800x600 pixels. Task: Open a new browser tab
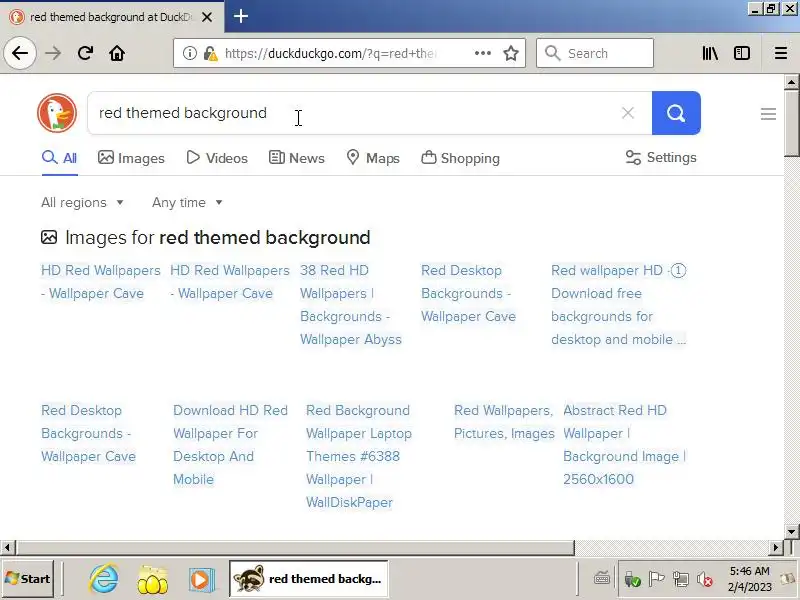[241, 16]
